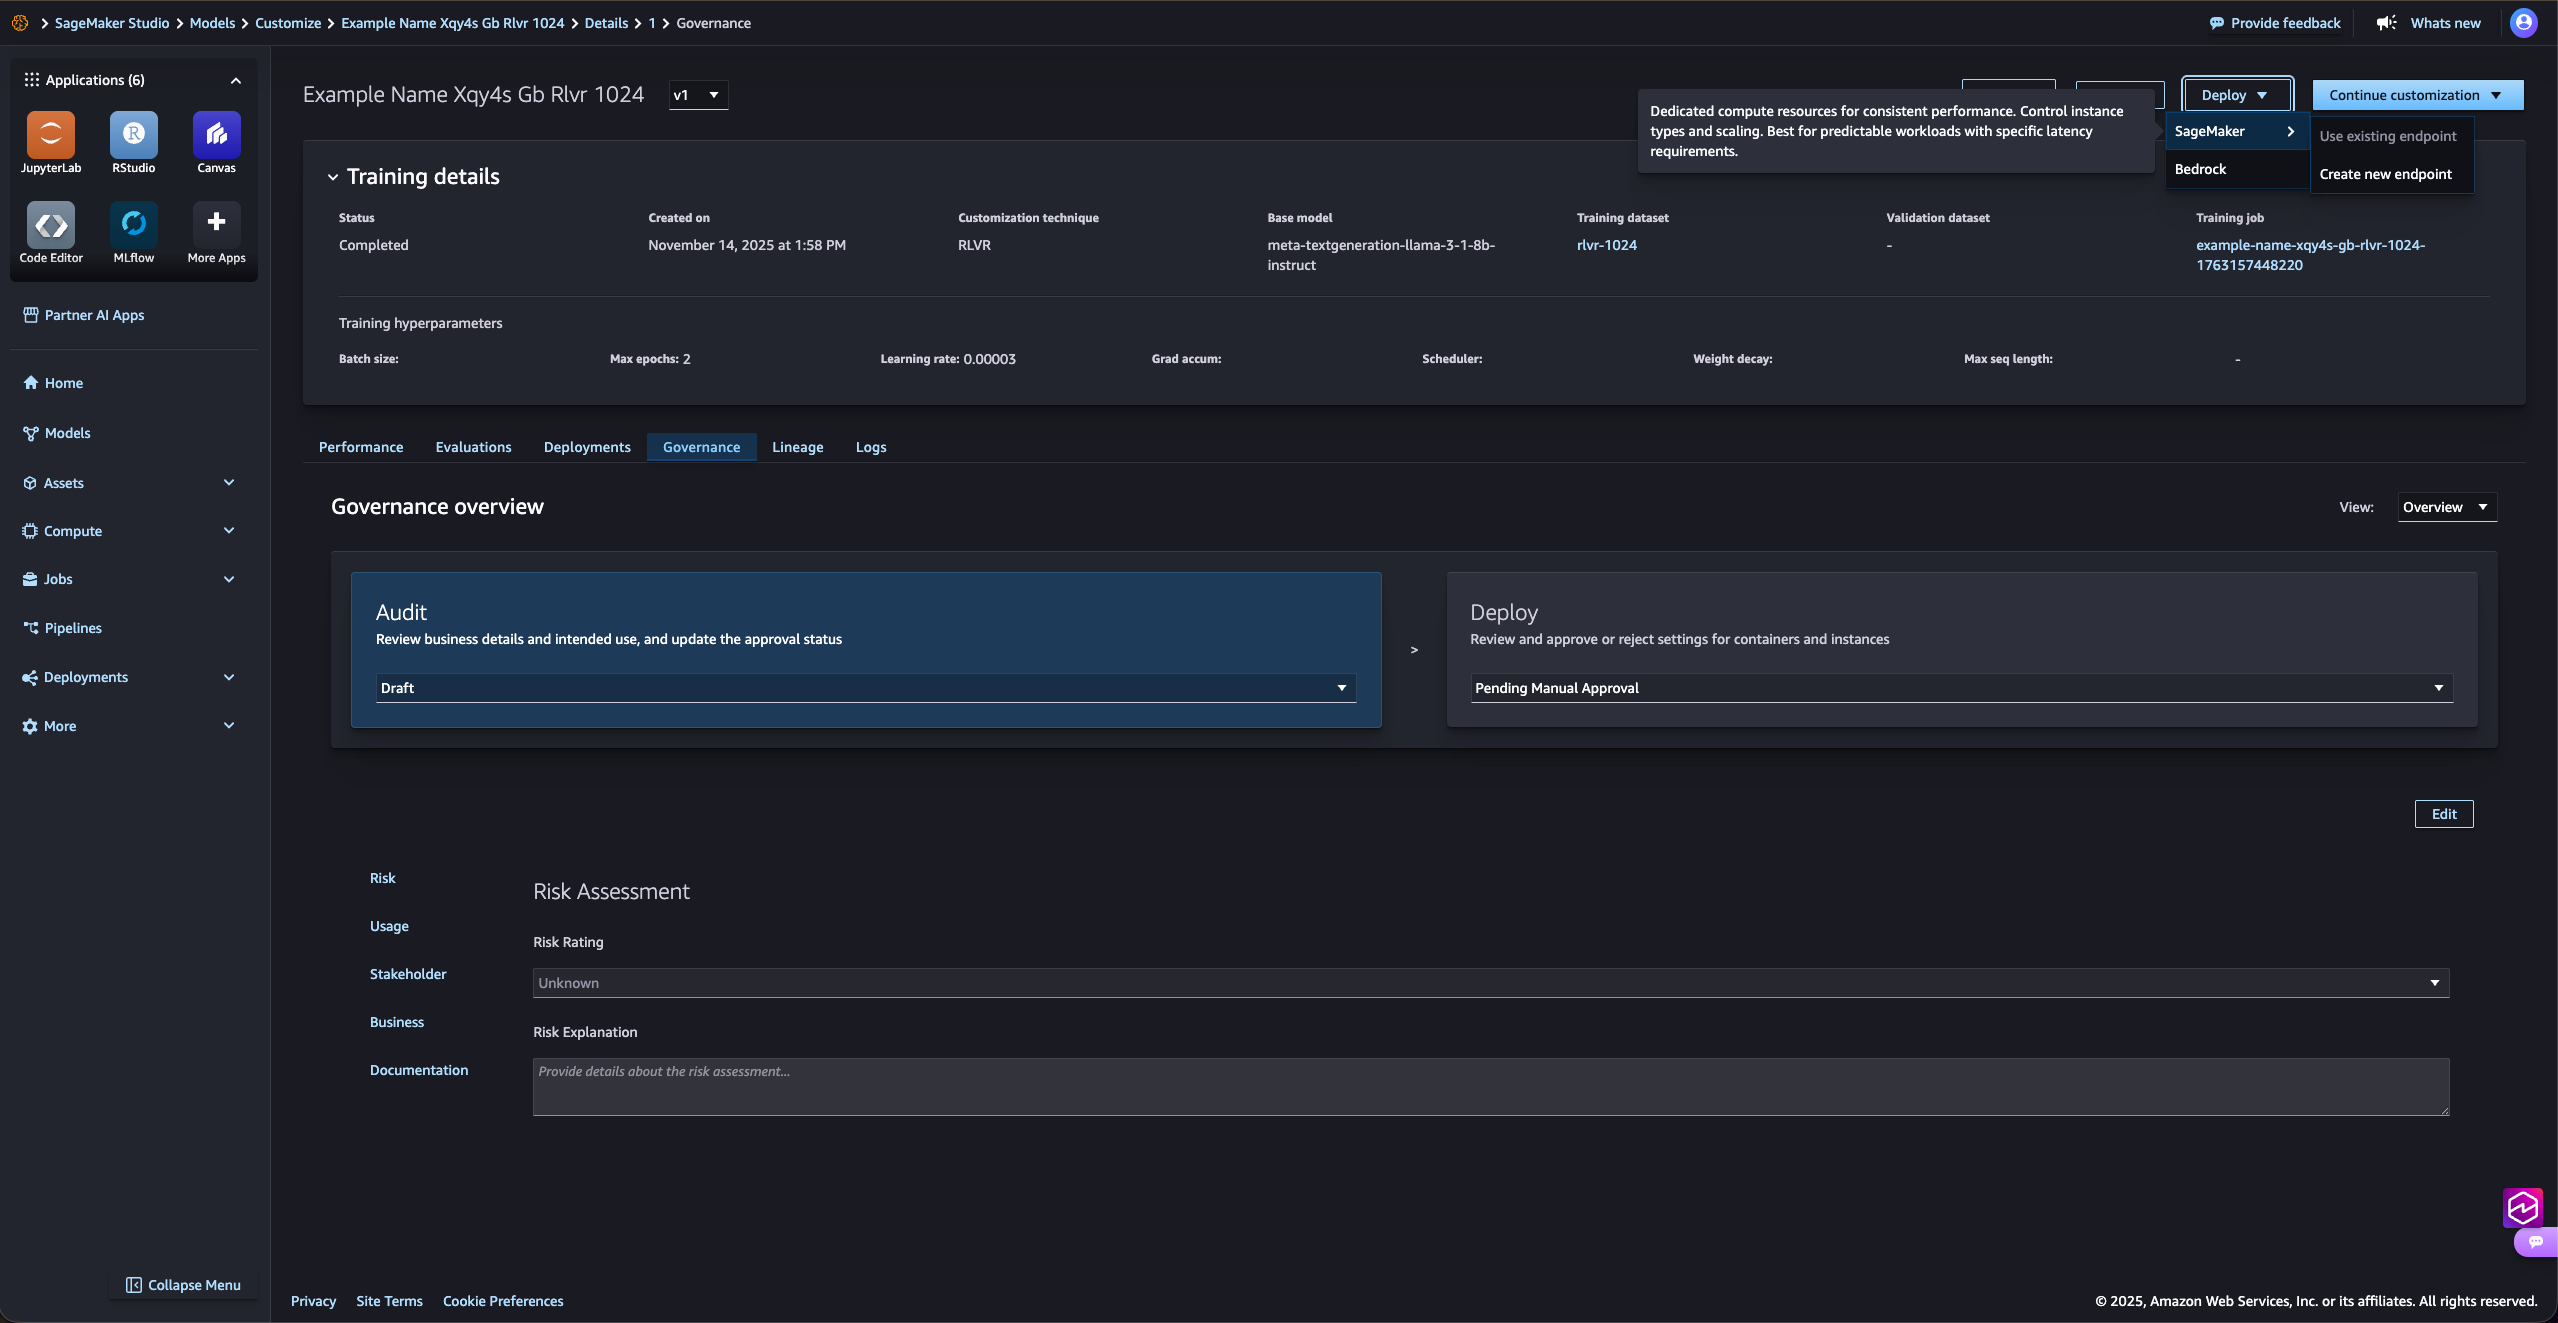Screen dimensions: 2558x1323
Task: Open the Pending Manual Approval dropdown
Action: tap(1960, 688)
